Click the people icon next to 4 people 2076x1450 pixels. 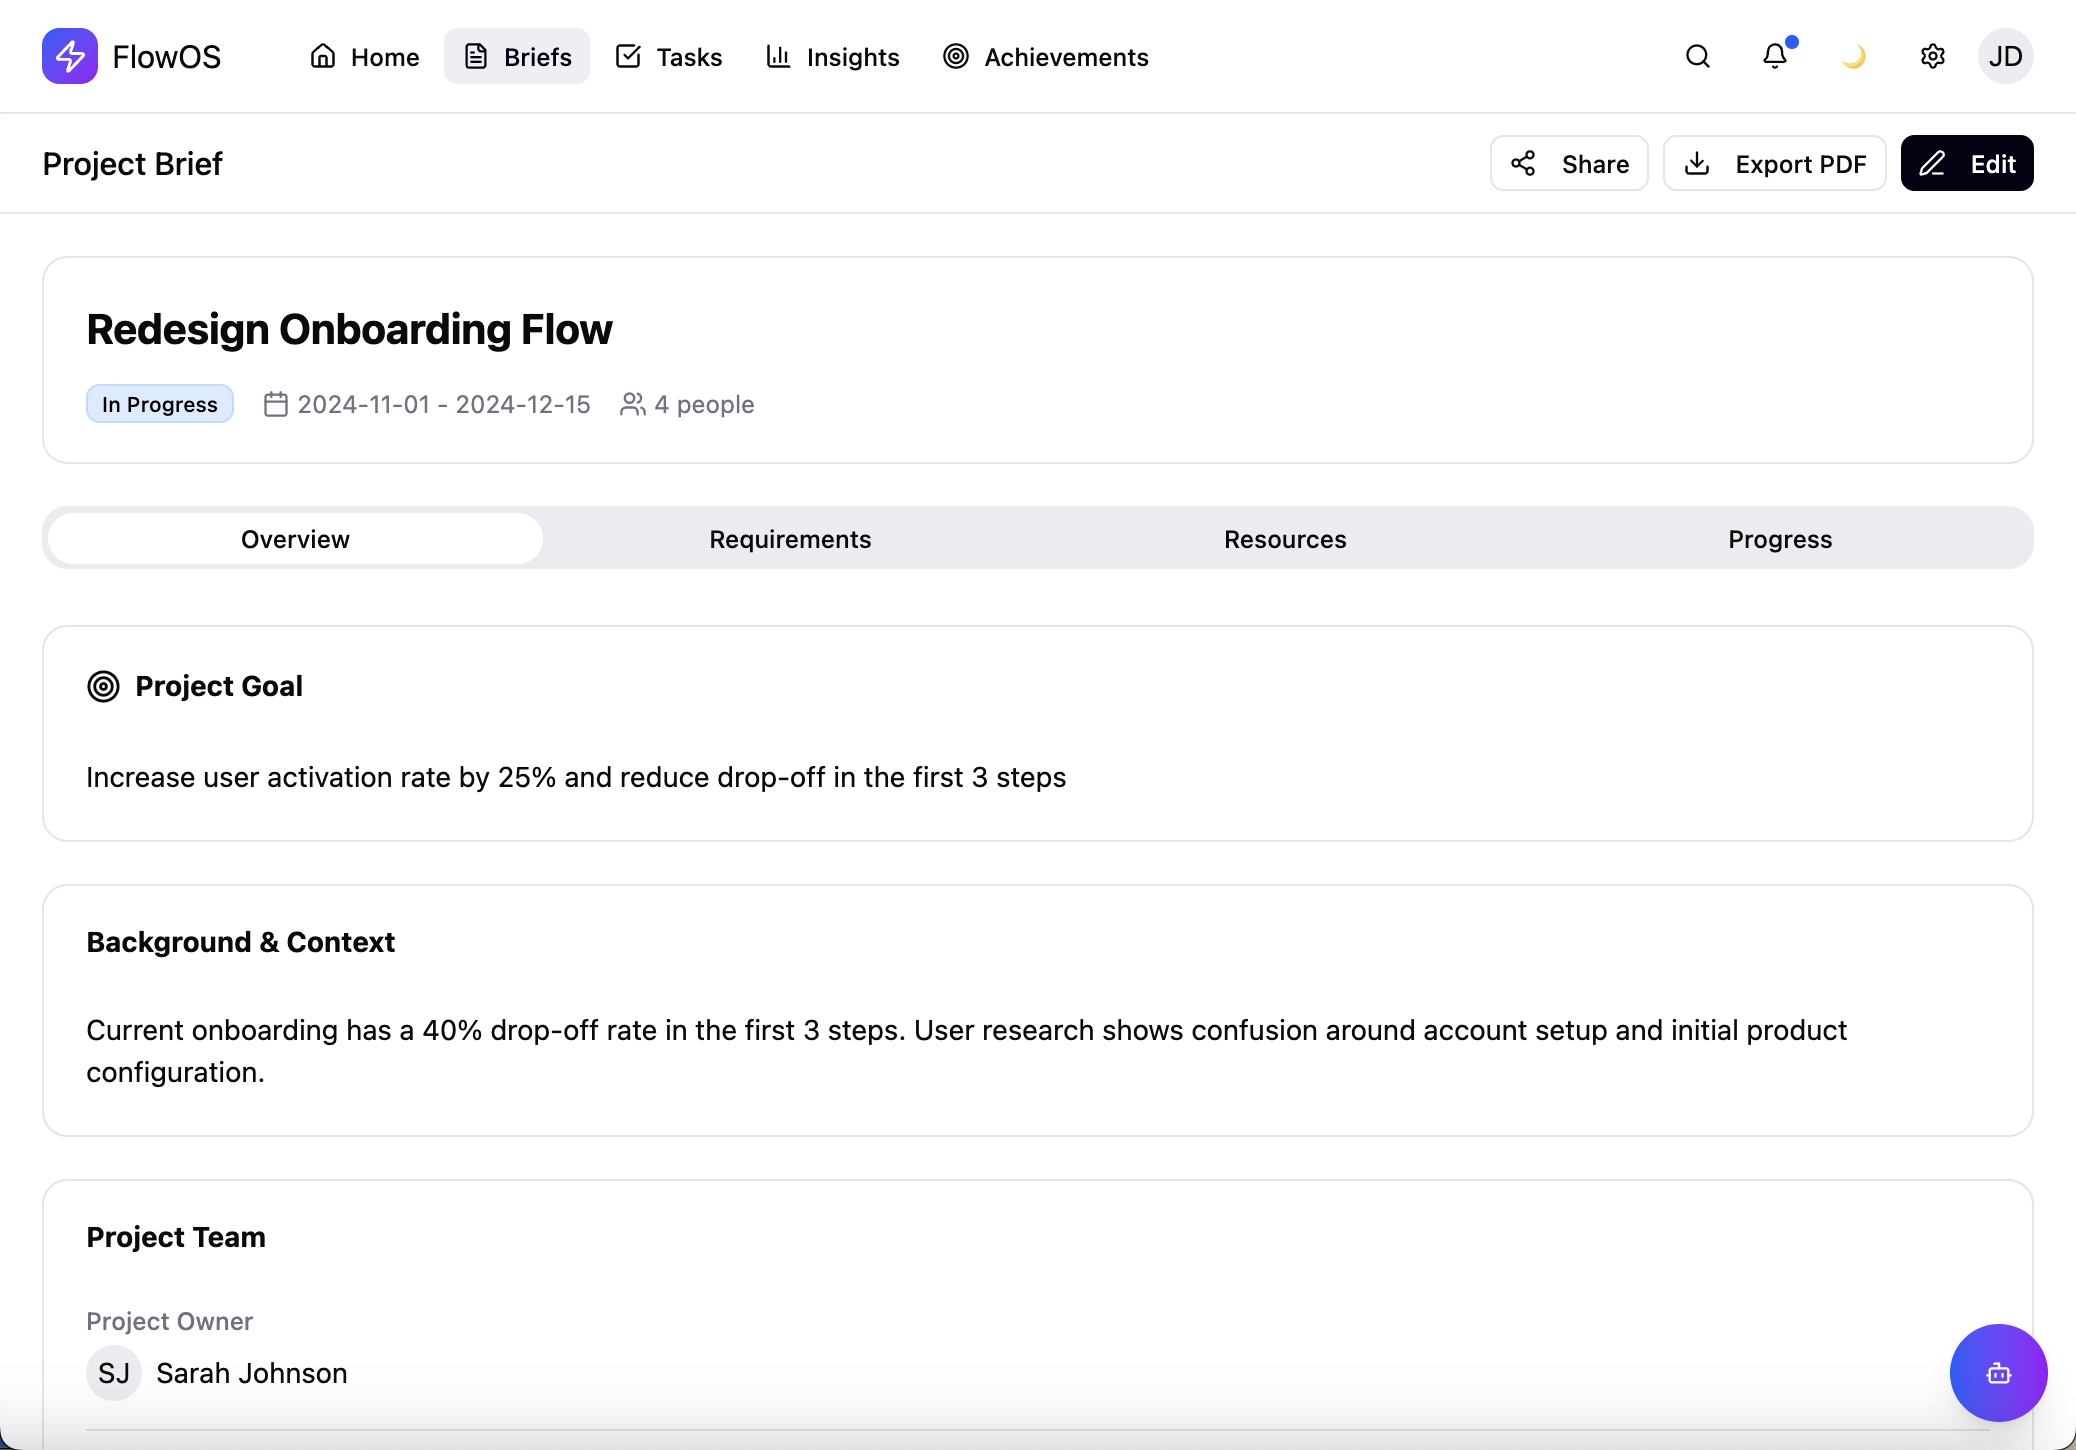pos(632,404)
